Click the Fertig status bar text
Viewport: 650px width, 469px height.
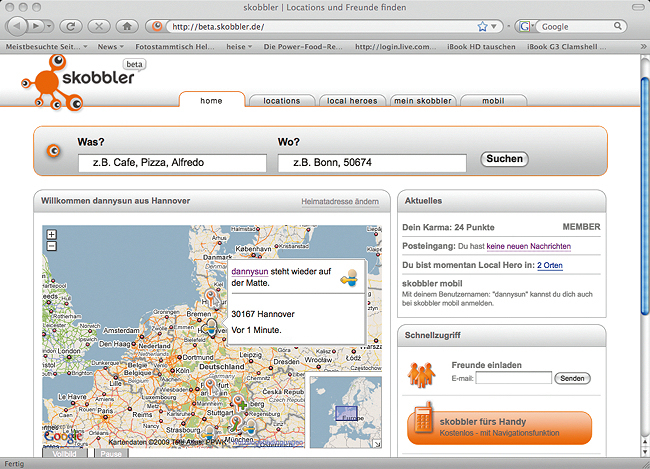pyautogui.click(x=15, y=464)
